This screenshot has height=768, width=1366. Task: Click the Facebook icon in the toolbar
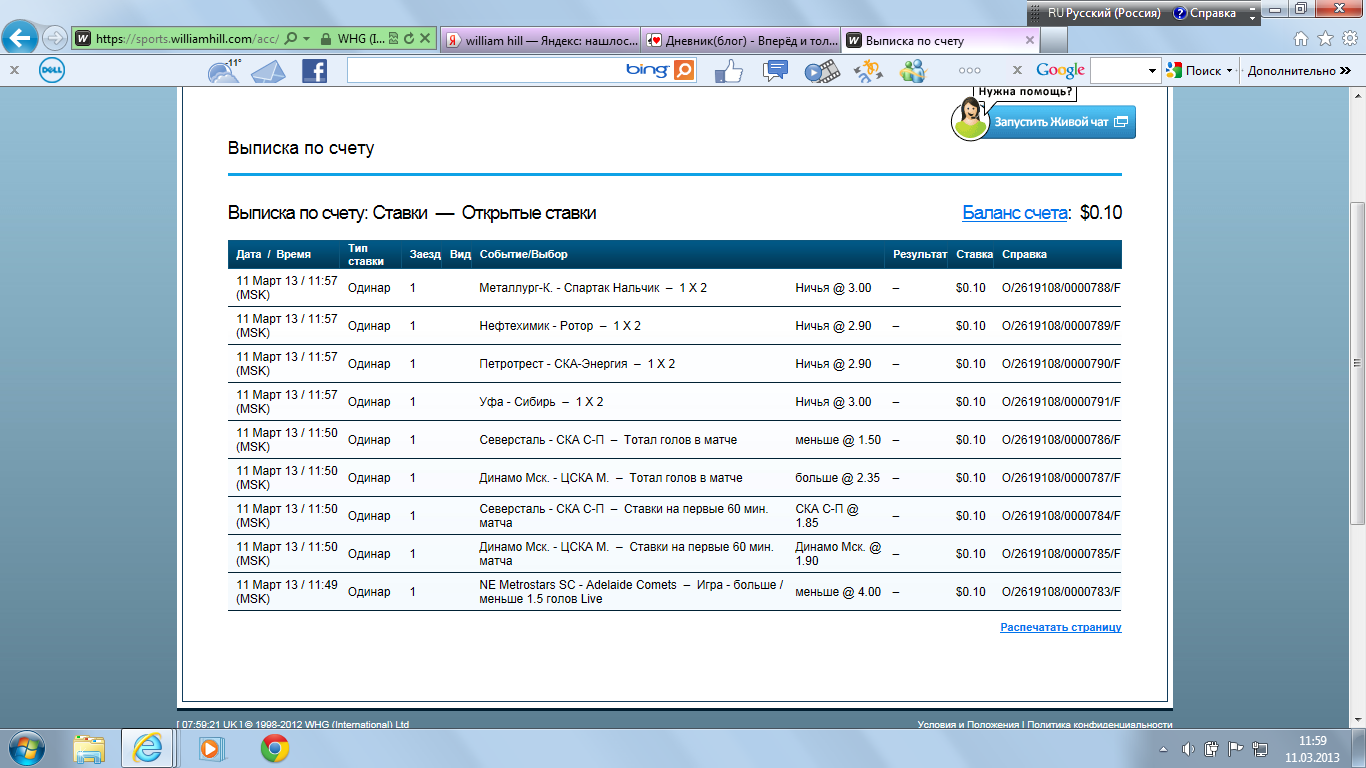click(314, 71)
